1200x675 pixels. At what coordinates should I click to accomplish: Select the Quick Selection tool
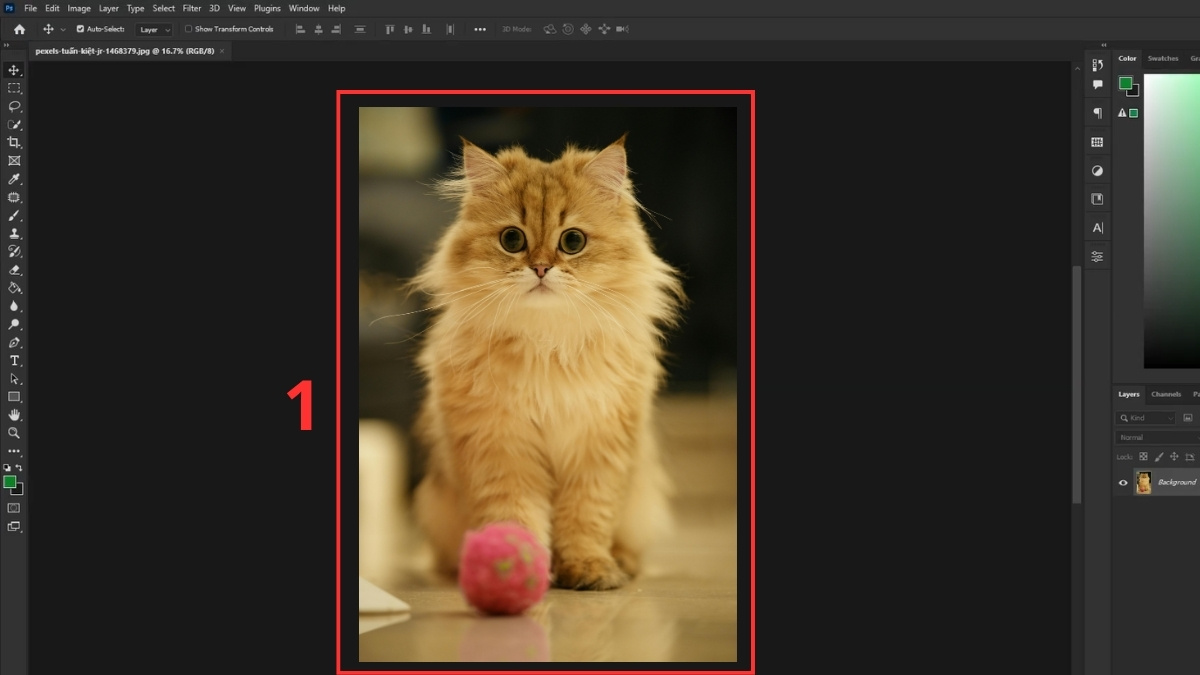14,125
